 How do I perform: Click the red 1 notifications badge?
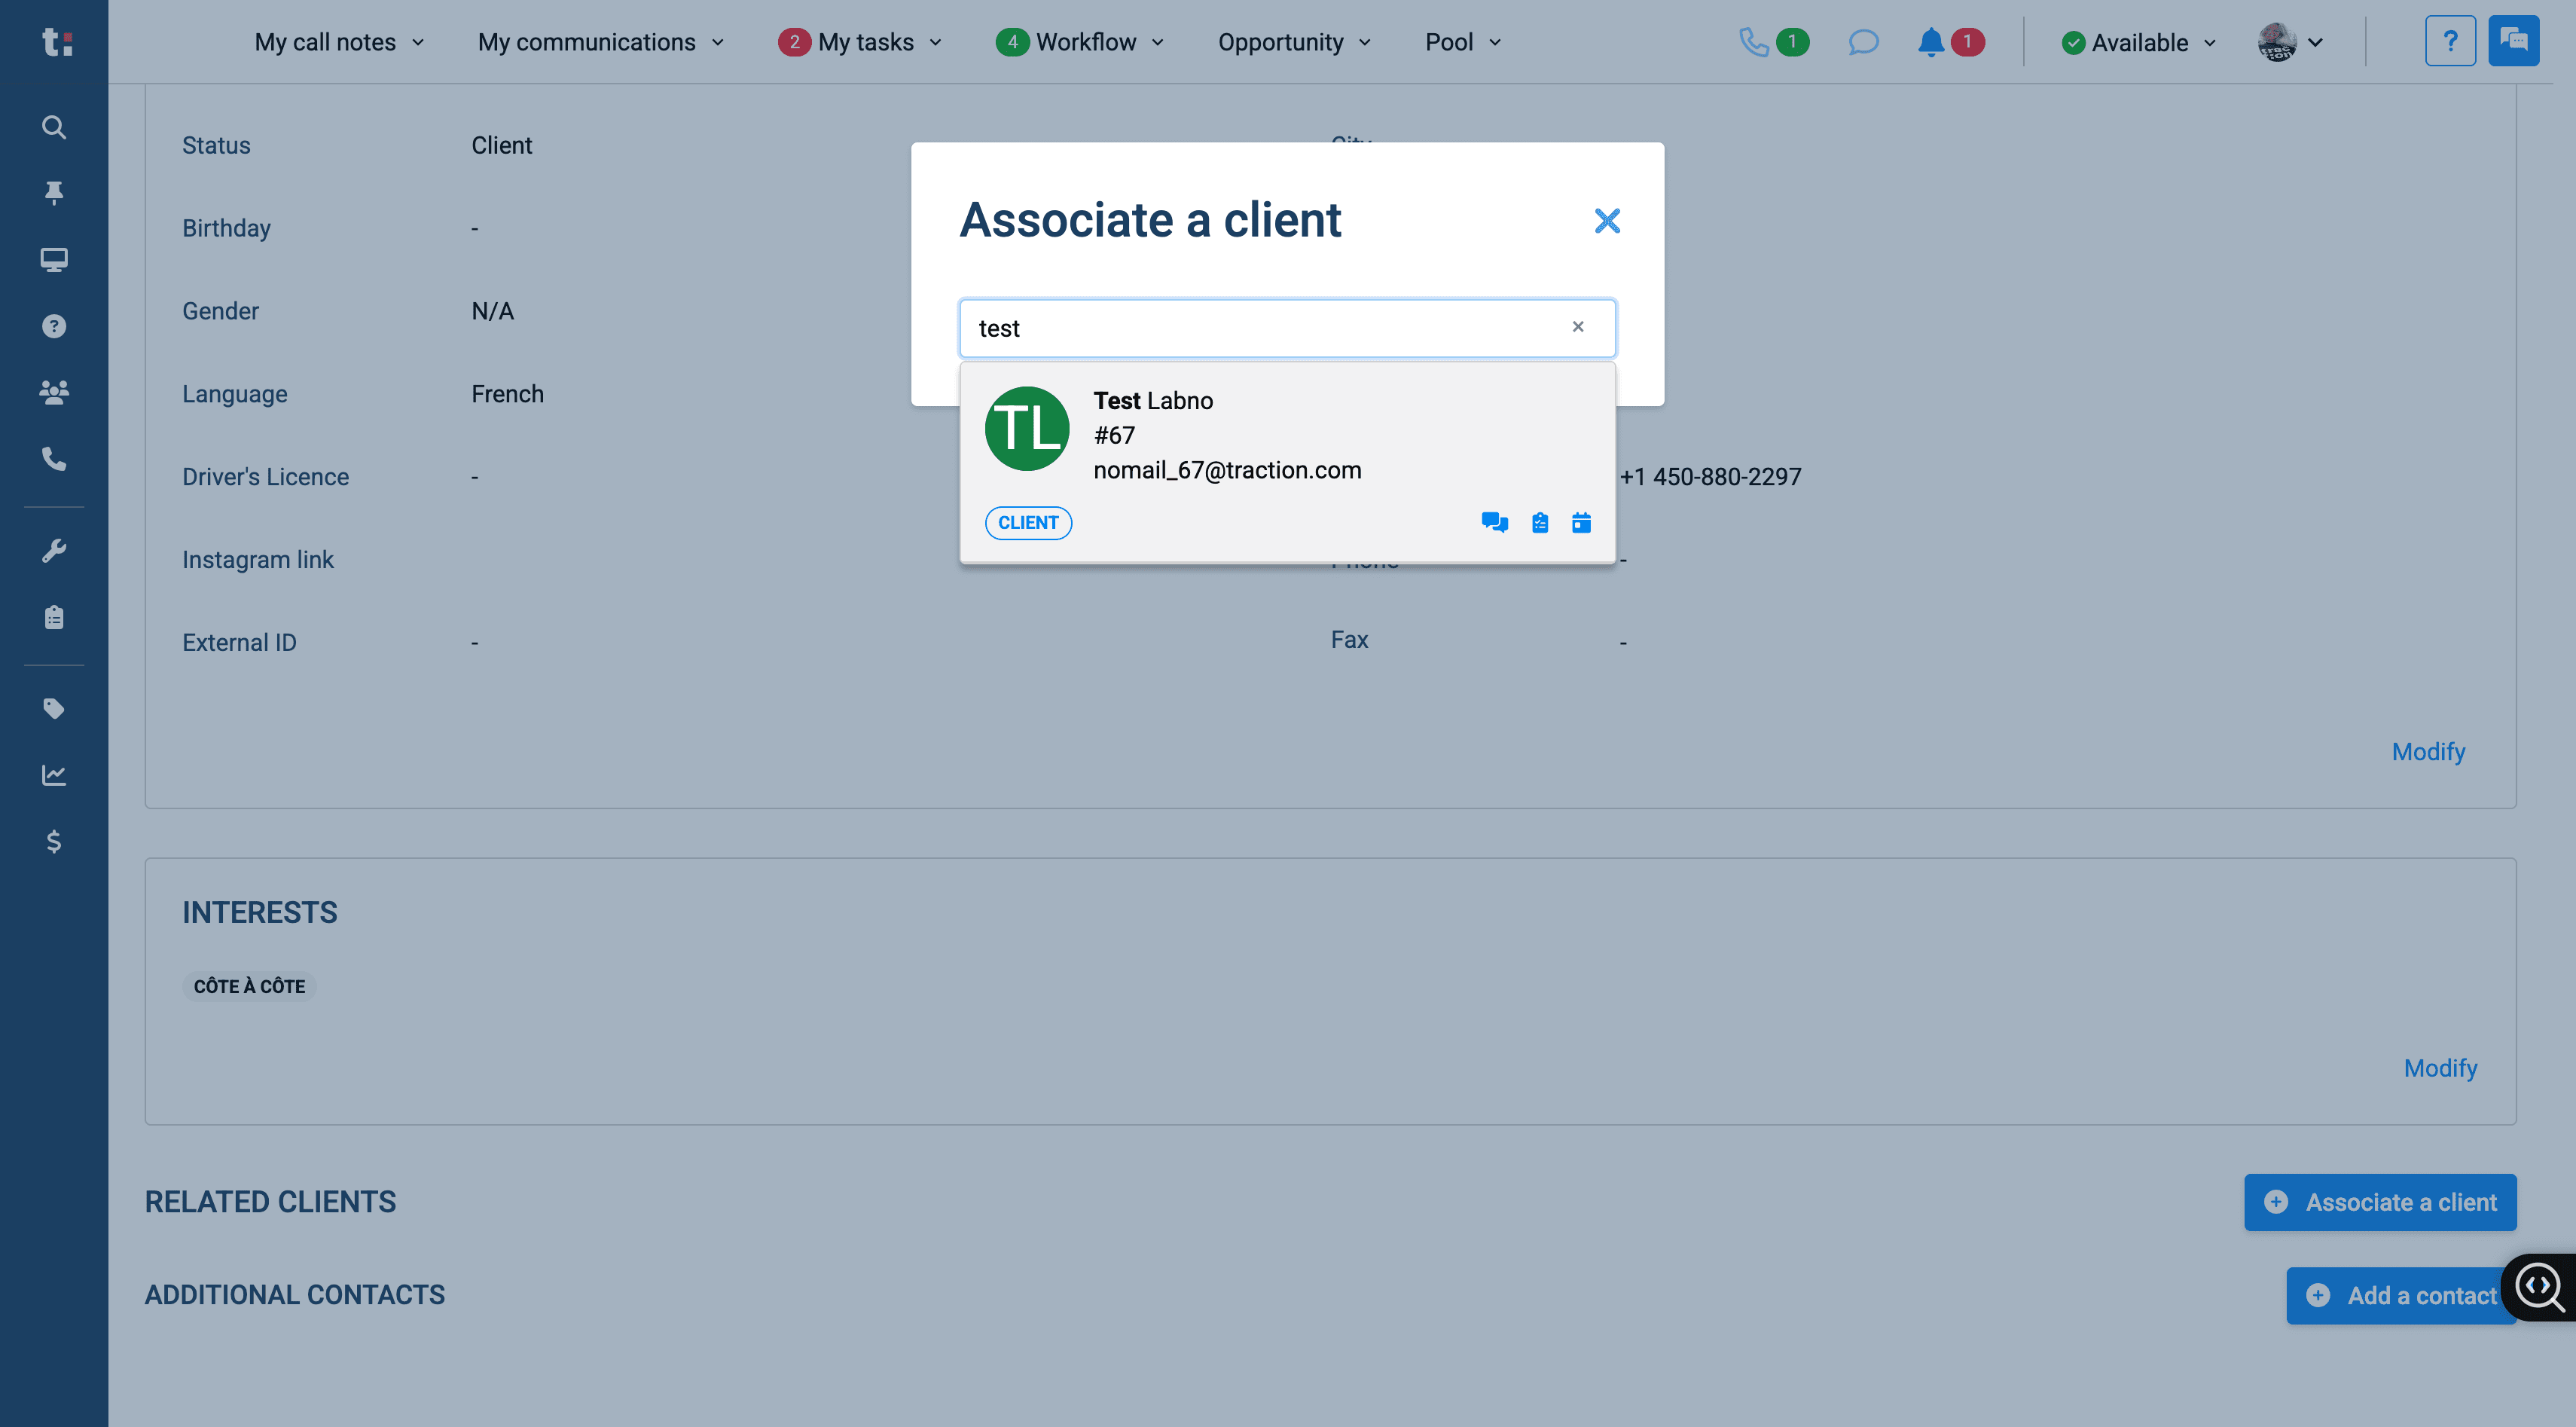1967,42
